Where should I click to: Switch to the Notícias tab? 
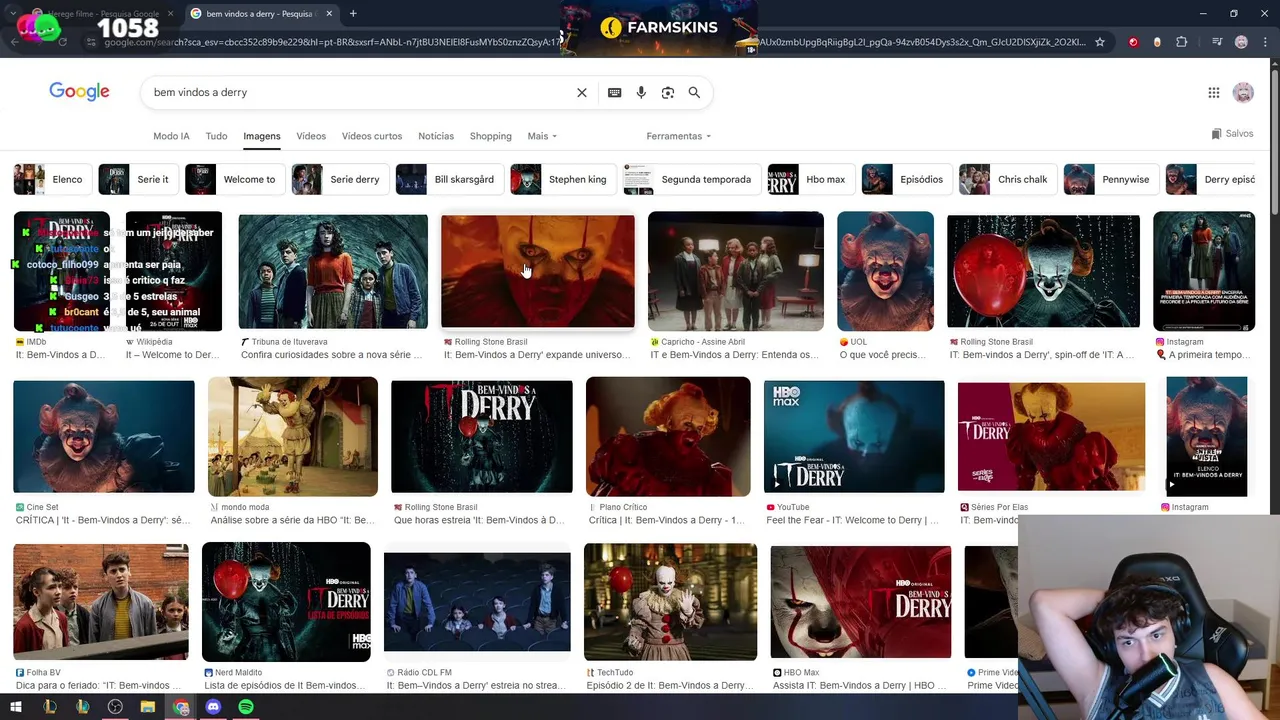[436, 136]
